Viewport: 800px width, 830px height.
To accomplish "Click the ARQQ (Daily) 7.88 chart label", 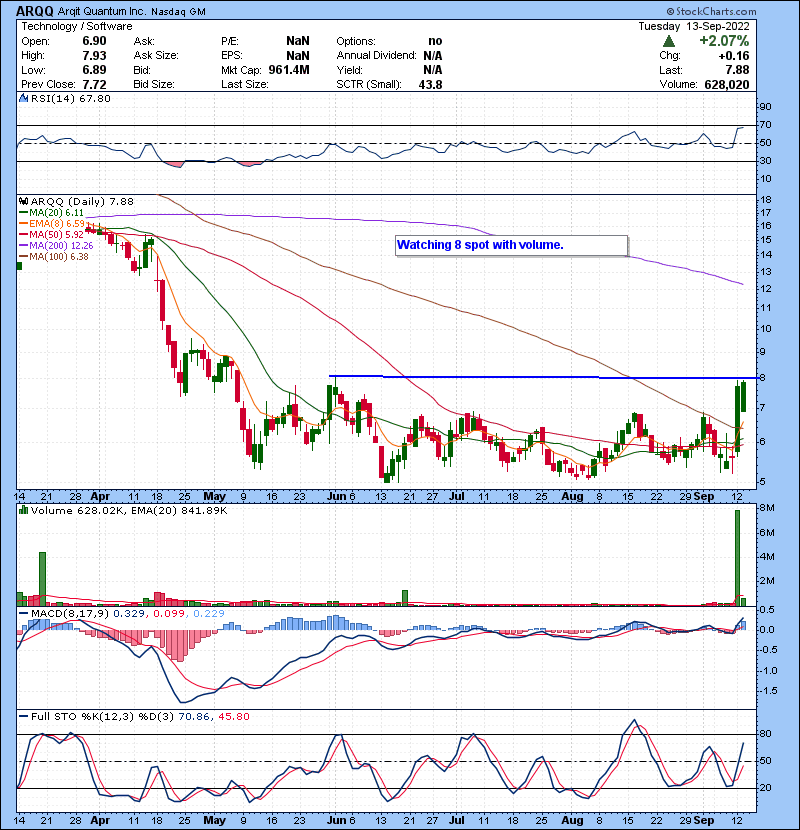I will (x=82, y=201).
